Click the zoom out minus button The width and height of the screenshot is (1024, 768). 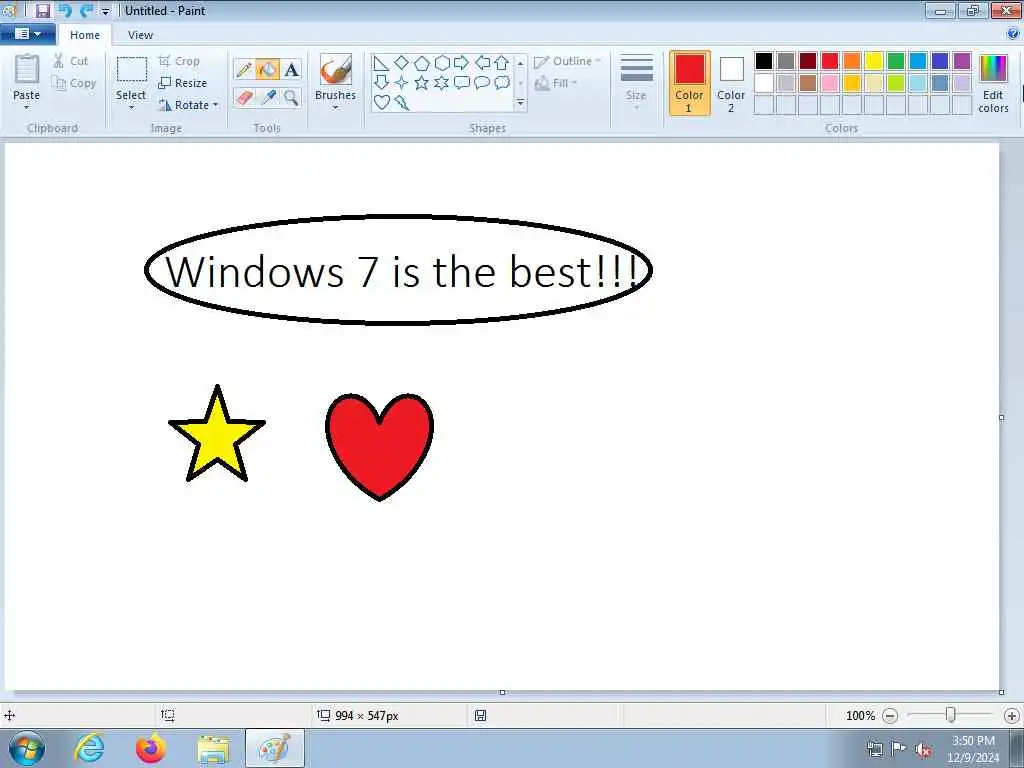pos(889,716)
